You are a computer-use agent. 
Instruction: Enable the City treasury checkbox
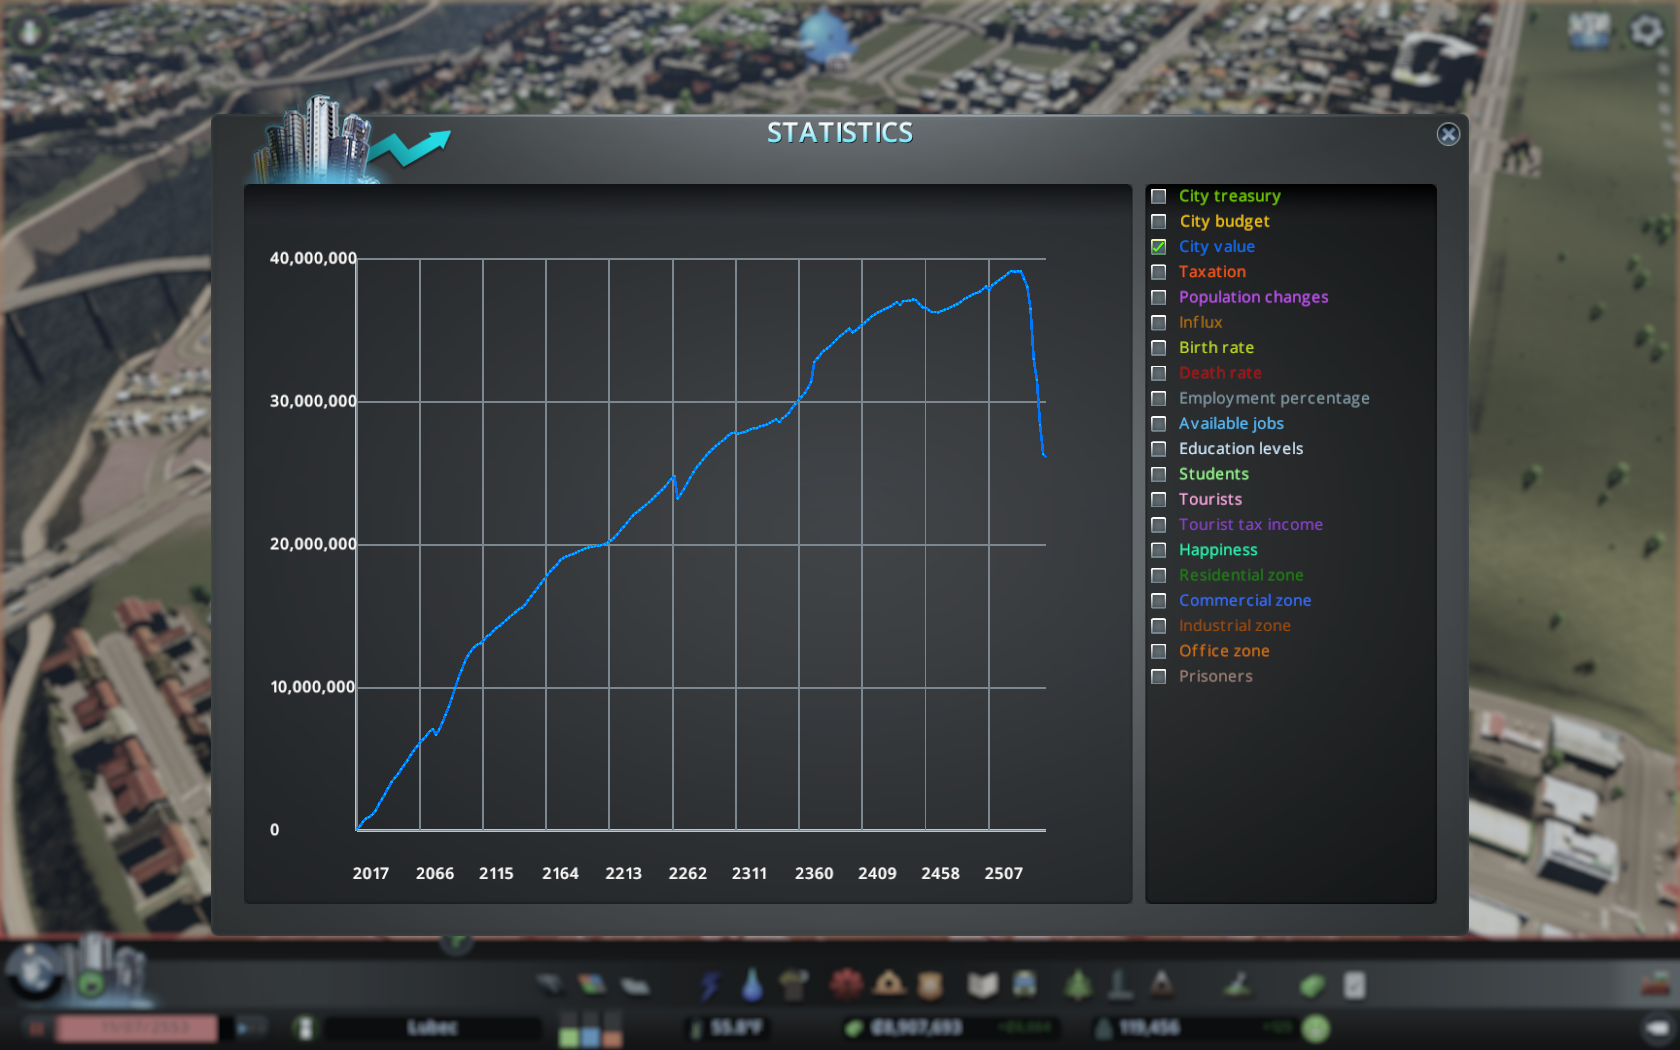(x=1159, y=196)
